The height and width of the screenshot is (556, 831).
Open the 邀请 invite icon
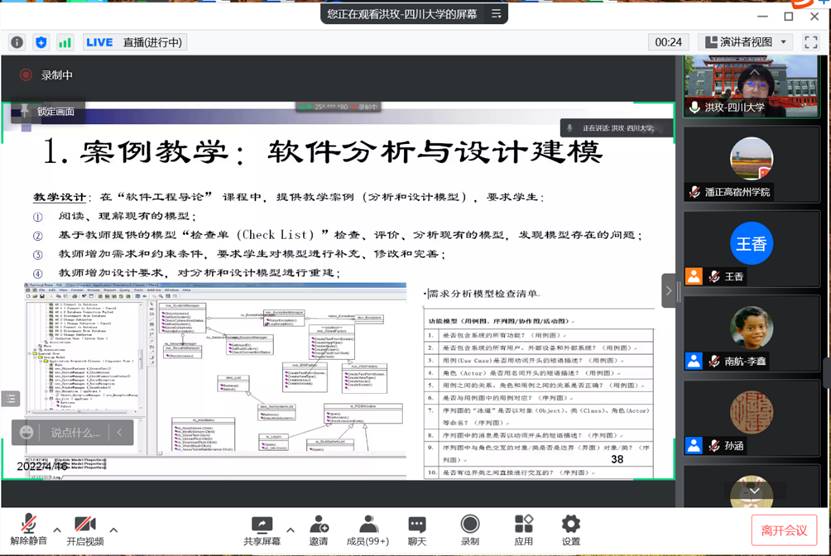(x=319, y=529)
